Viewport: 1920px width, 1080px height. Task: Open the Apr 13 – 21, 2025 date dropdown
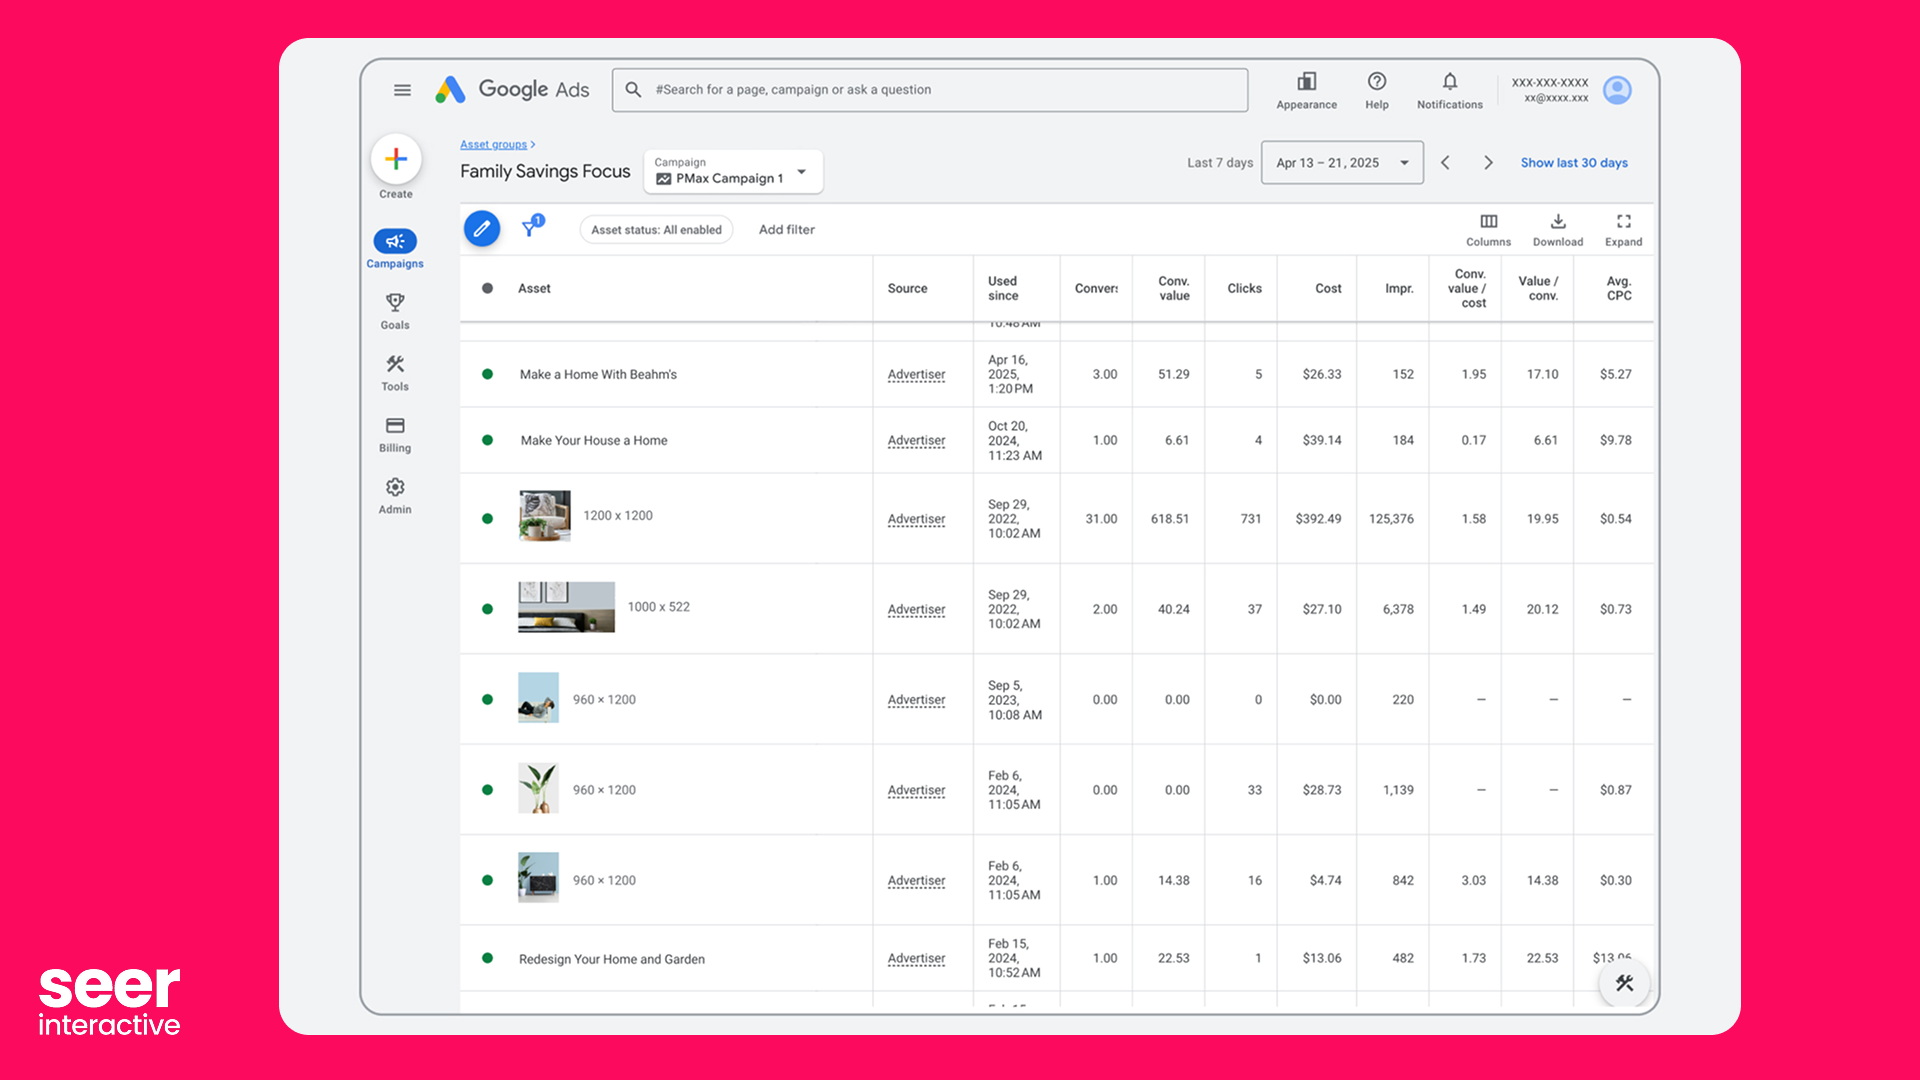[x=1342, y=163]
